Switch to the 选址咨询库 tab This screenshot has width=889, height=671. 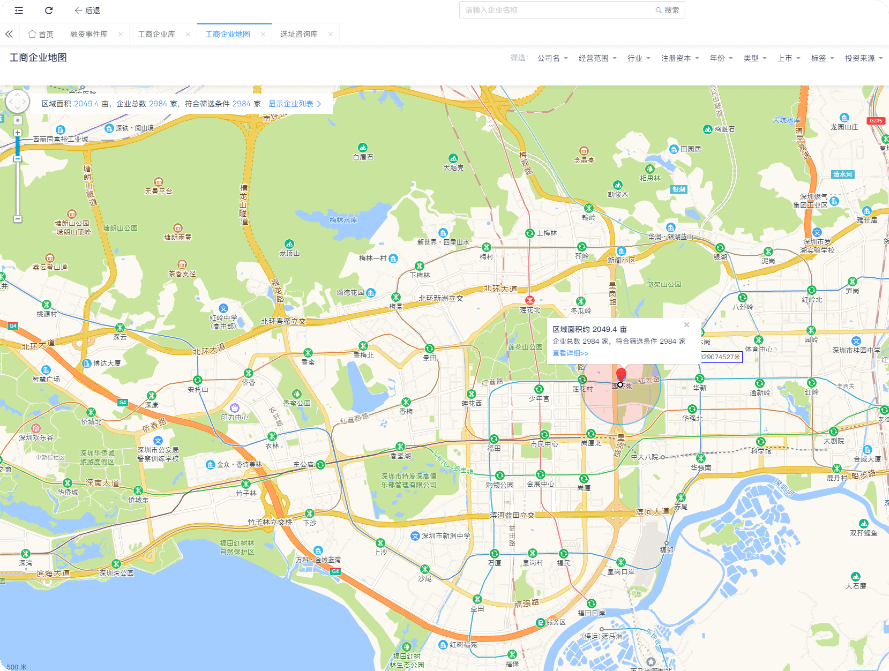(x=299, y=34)
